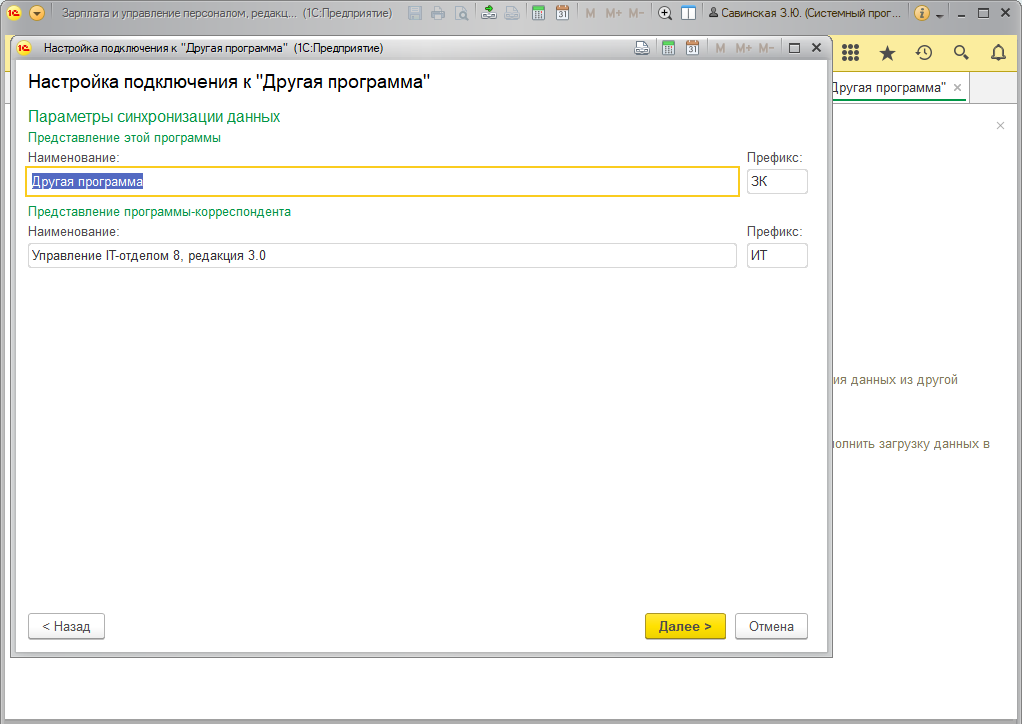Close the "Другая программа" tab
The width and height of the screenshot is (1022, 724).
point(957,88)
